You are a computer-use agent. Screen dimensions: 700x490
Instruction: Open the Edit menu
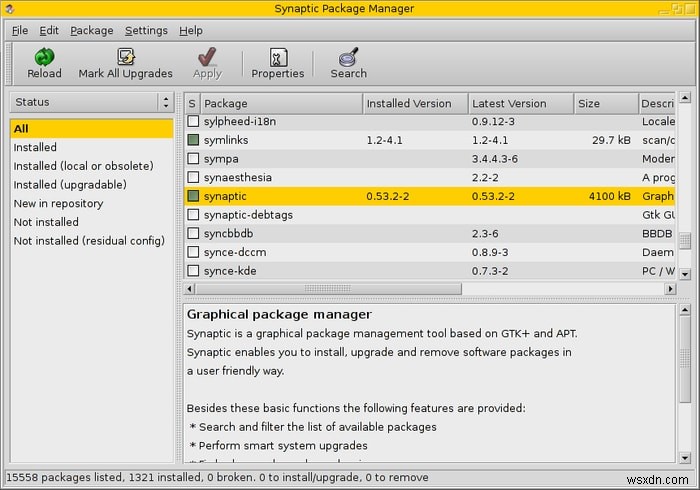pyautogui.click(x=49, y=30)
